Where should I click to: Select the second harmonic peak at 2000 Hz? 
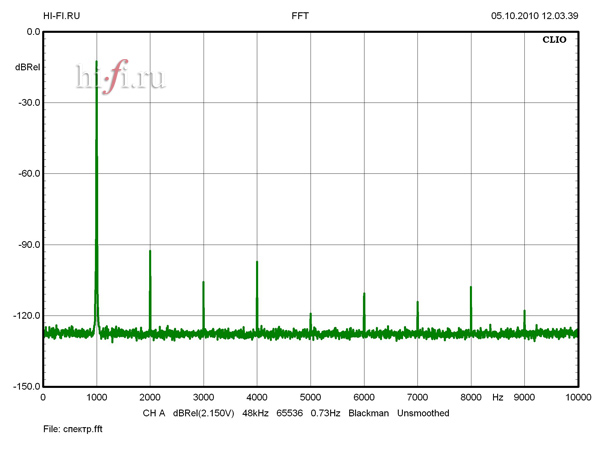[150, 253]
